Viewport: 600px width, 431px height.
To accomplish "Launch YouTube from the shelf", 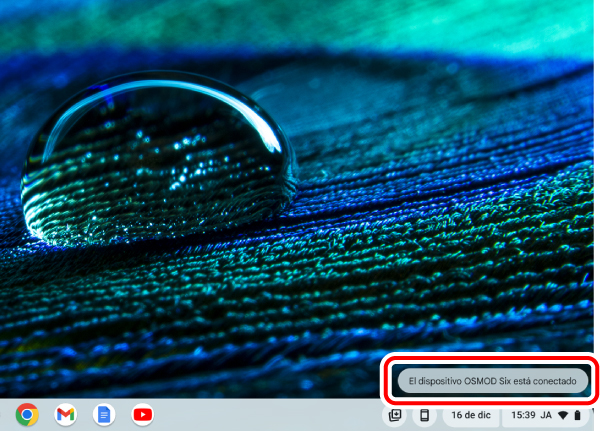I will point(142,414).
